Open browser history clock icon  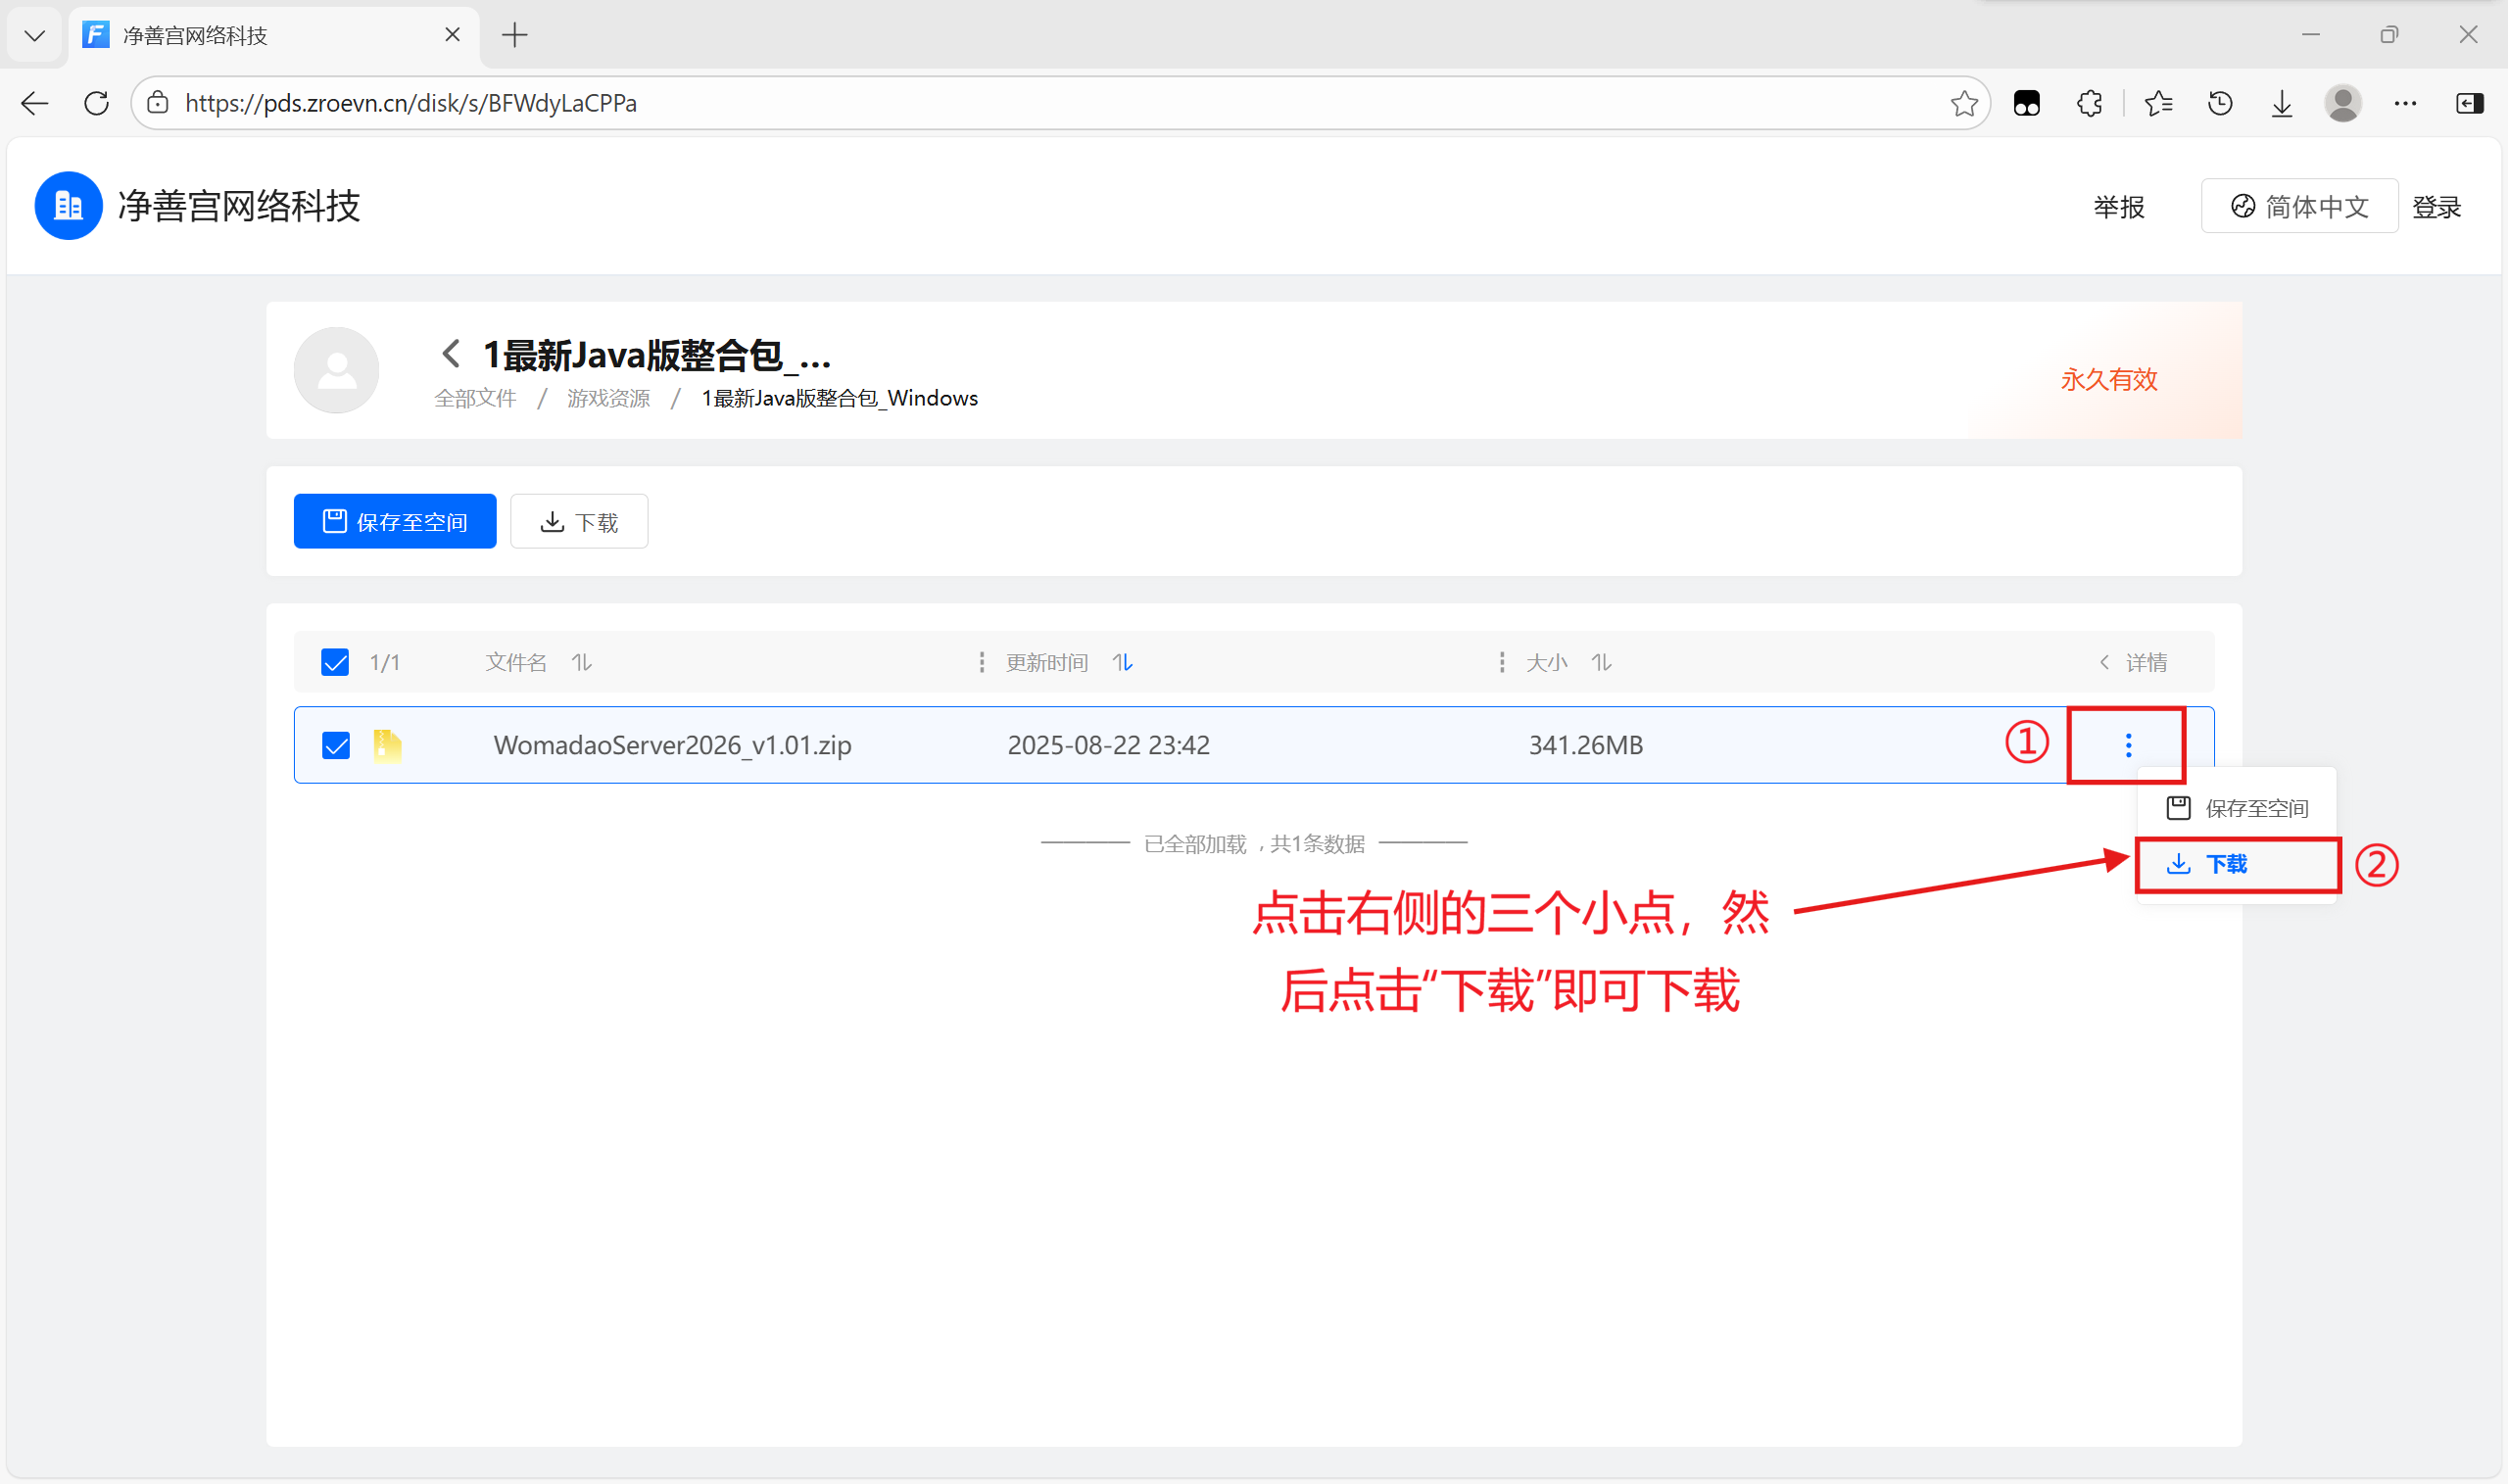(x=2220, y=103)
